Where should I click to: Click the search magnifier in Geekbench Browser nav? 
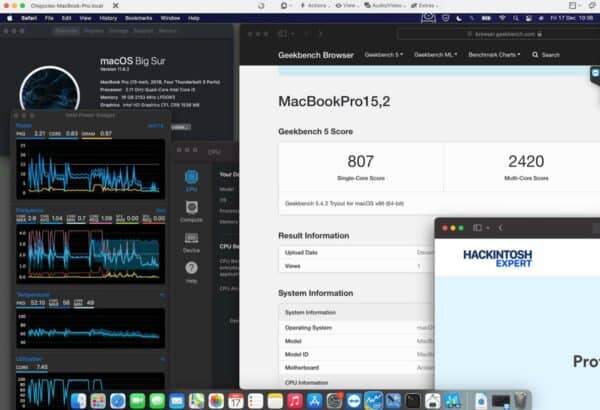tap(535, 55)
